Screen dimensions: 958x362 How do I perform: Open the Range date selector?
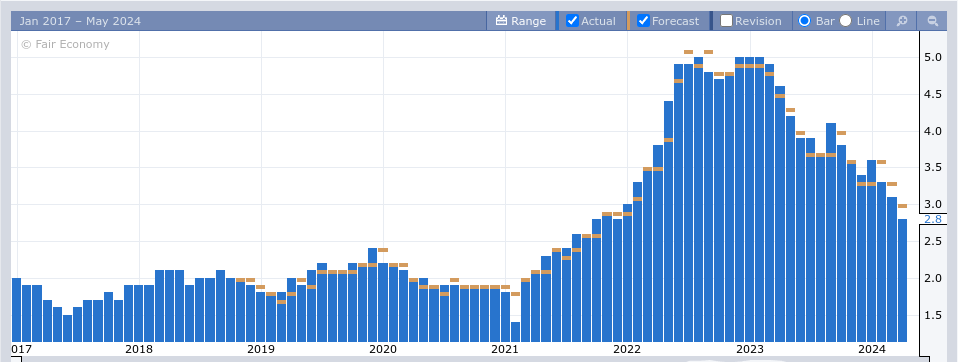[521, 21]
